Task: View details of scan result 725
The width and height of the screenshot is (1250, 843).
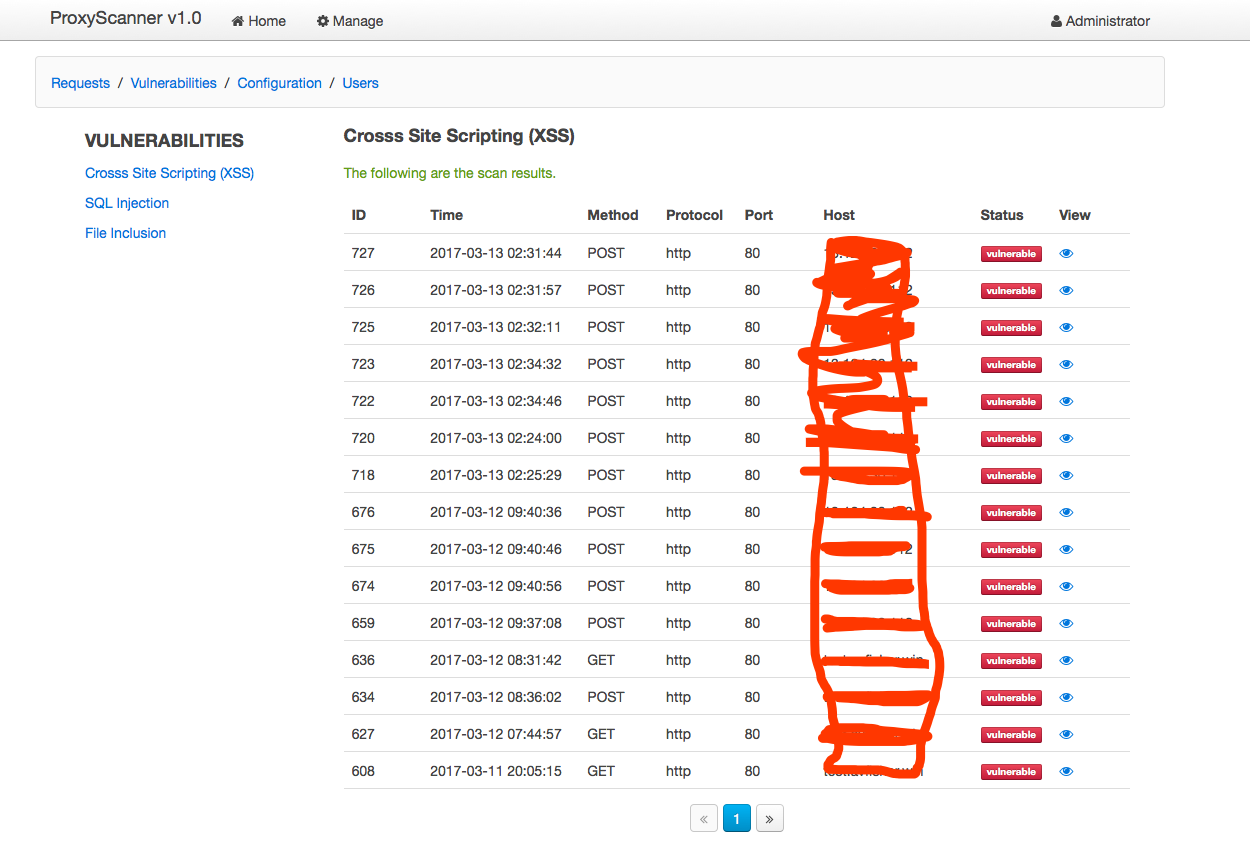Action: pos(1066,328)
